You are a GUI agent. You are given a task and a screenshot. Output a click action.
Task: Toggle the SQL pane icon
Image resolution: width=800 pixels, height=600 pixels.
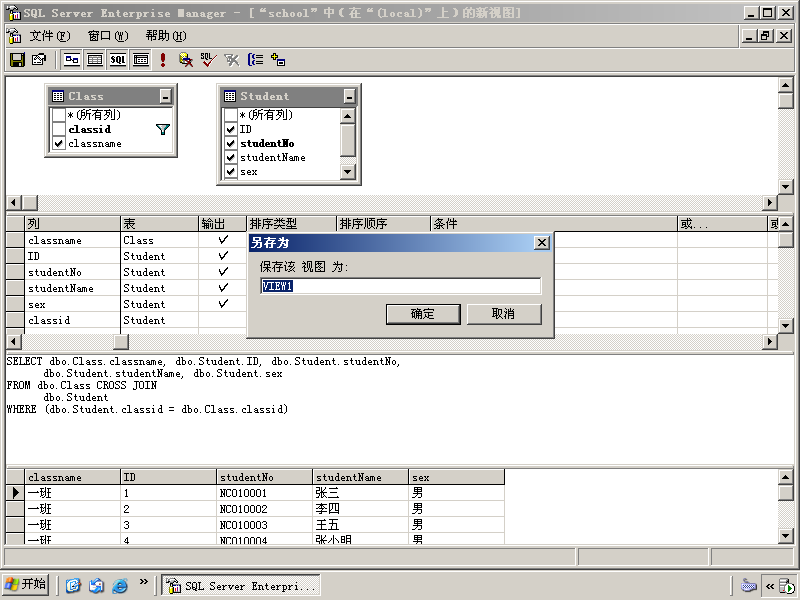pyautogui.click(x=118, y=60)
